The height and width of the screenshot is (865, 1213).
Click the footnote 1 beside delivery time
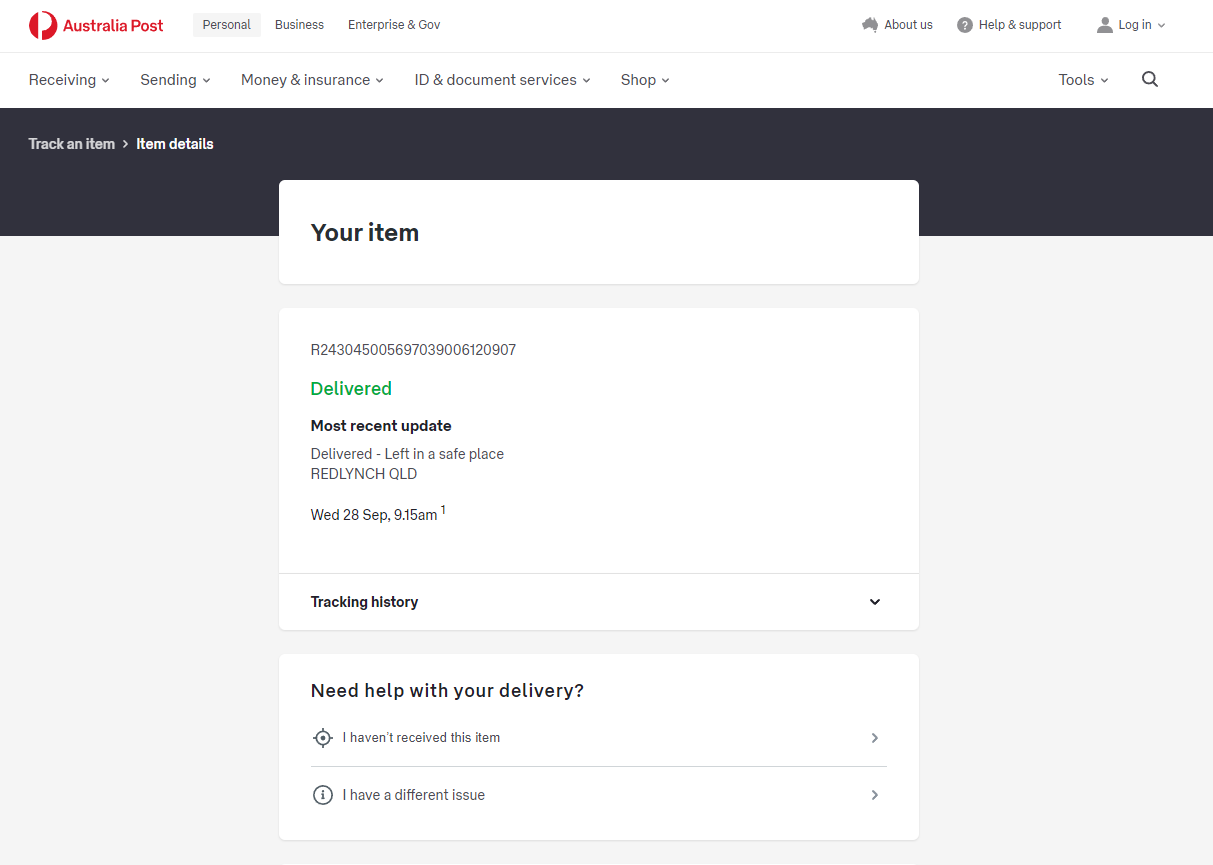pyautogui.click(x=443, y=511)
